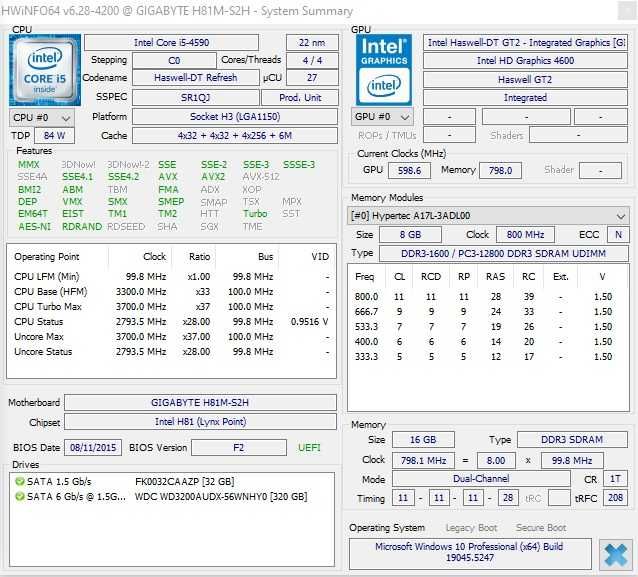Click the DDR3-1600 / PC3-12800 type field
638x577 pixels.
504,254
